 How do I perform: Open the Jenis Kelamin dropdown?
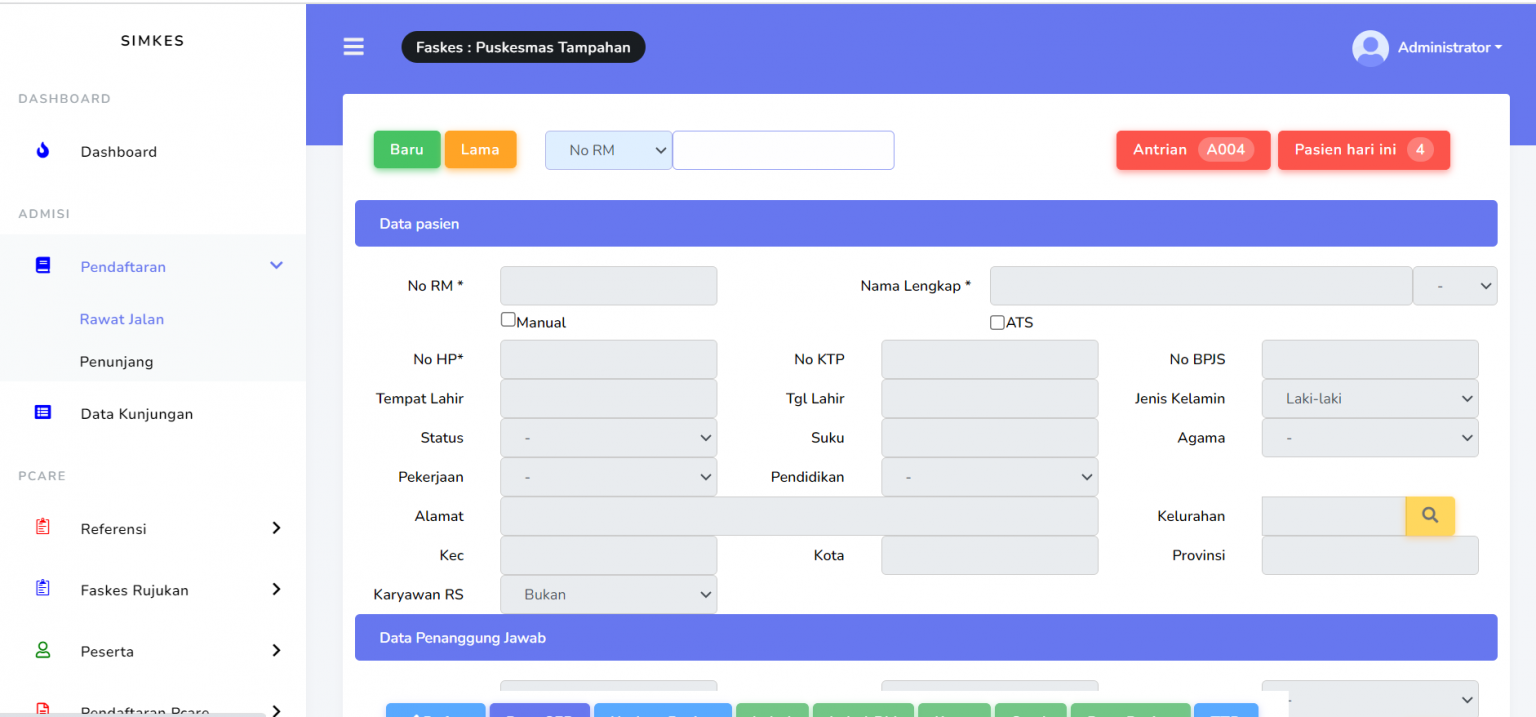1369,398
